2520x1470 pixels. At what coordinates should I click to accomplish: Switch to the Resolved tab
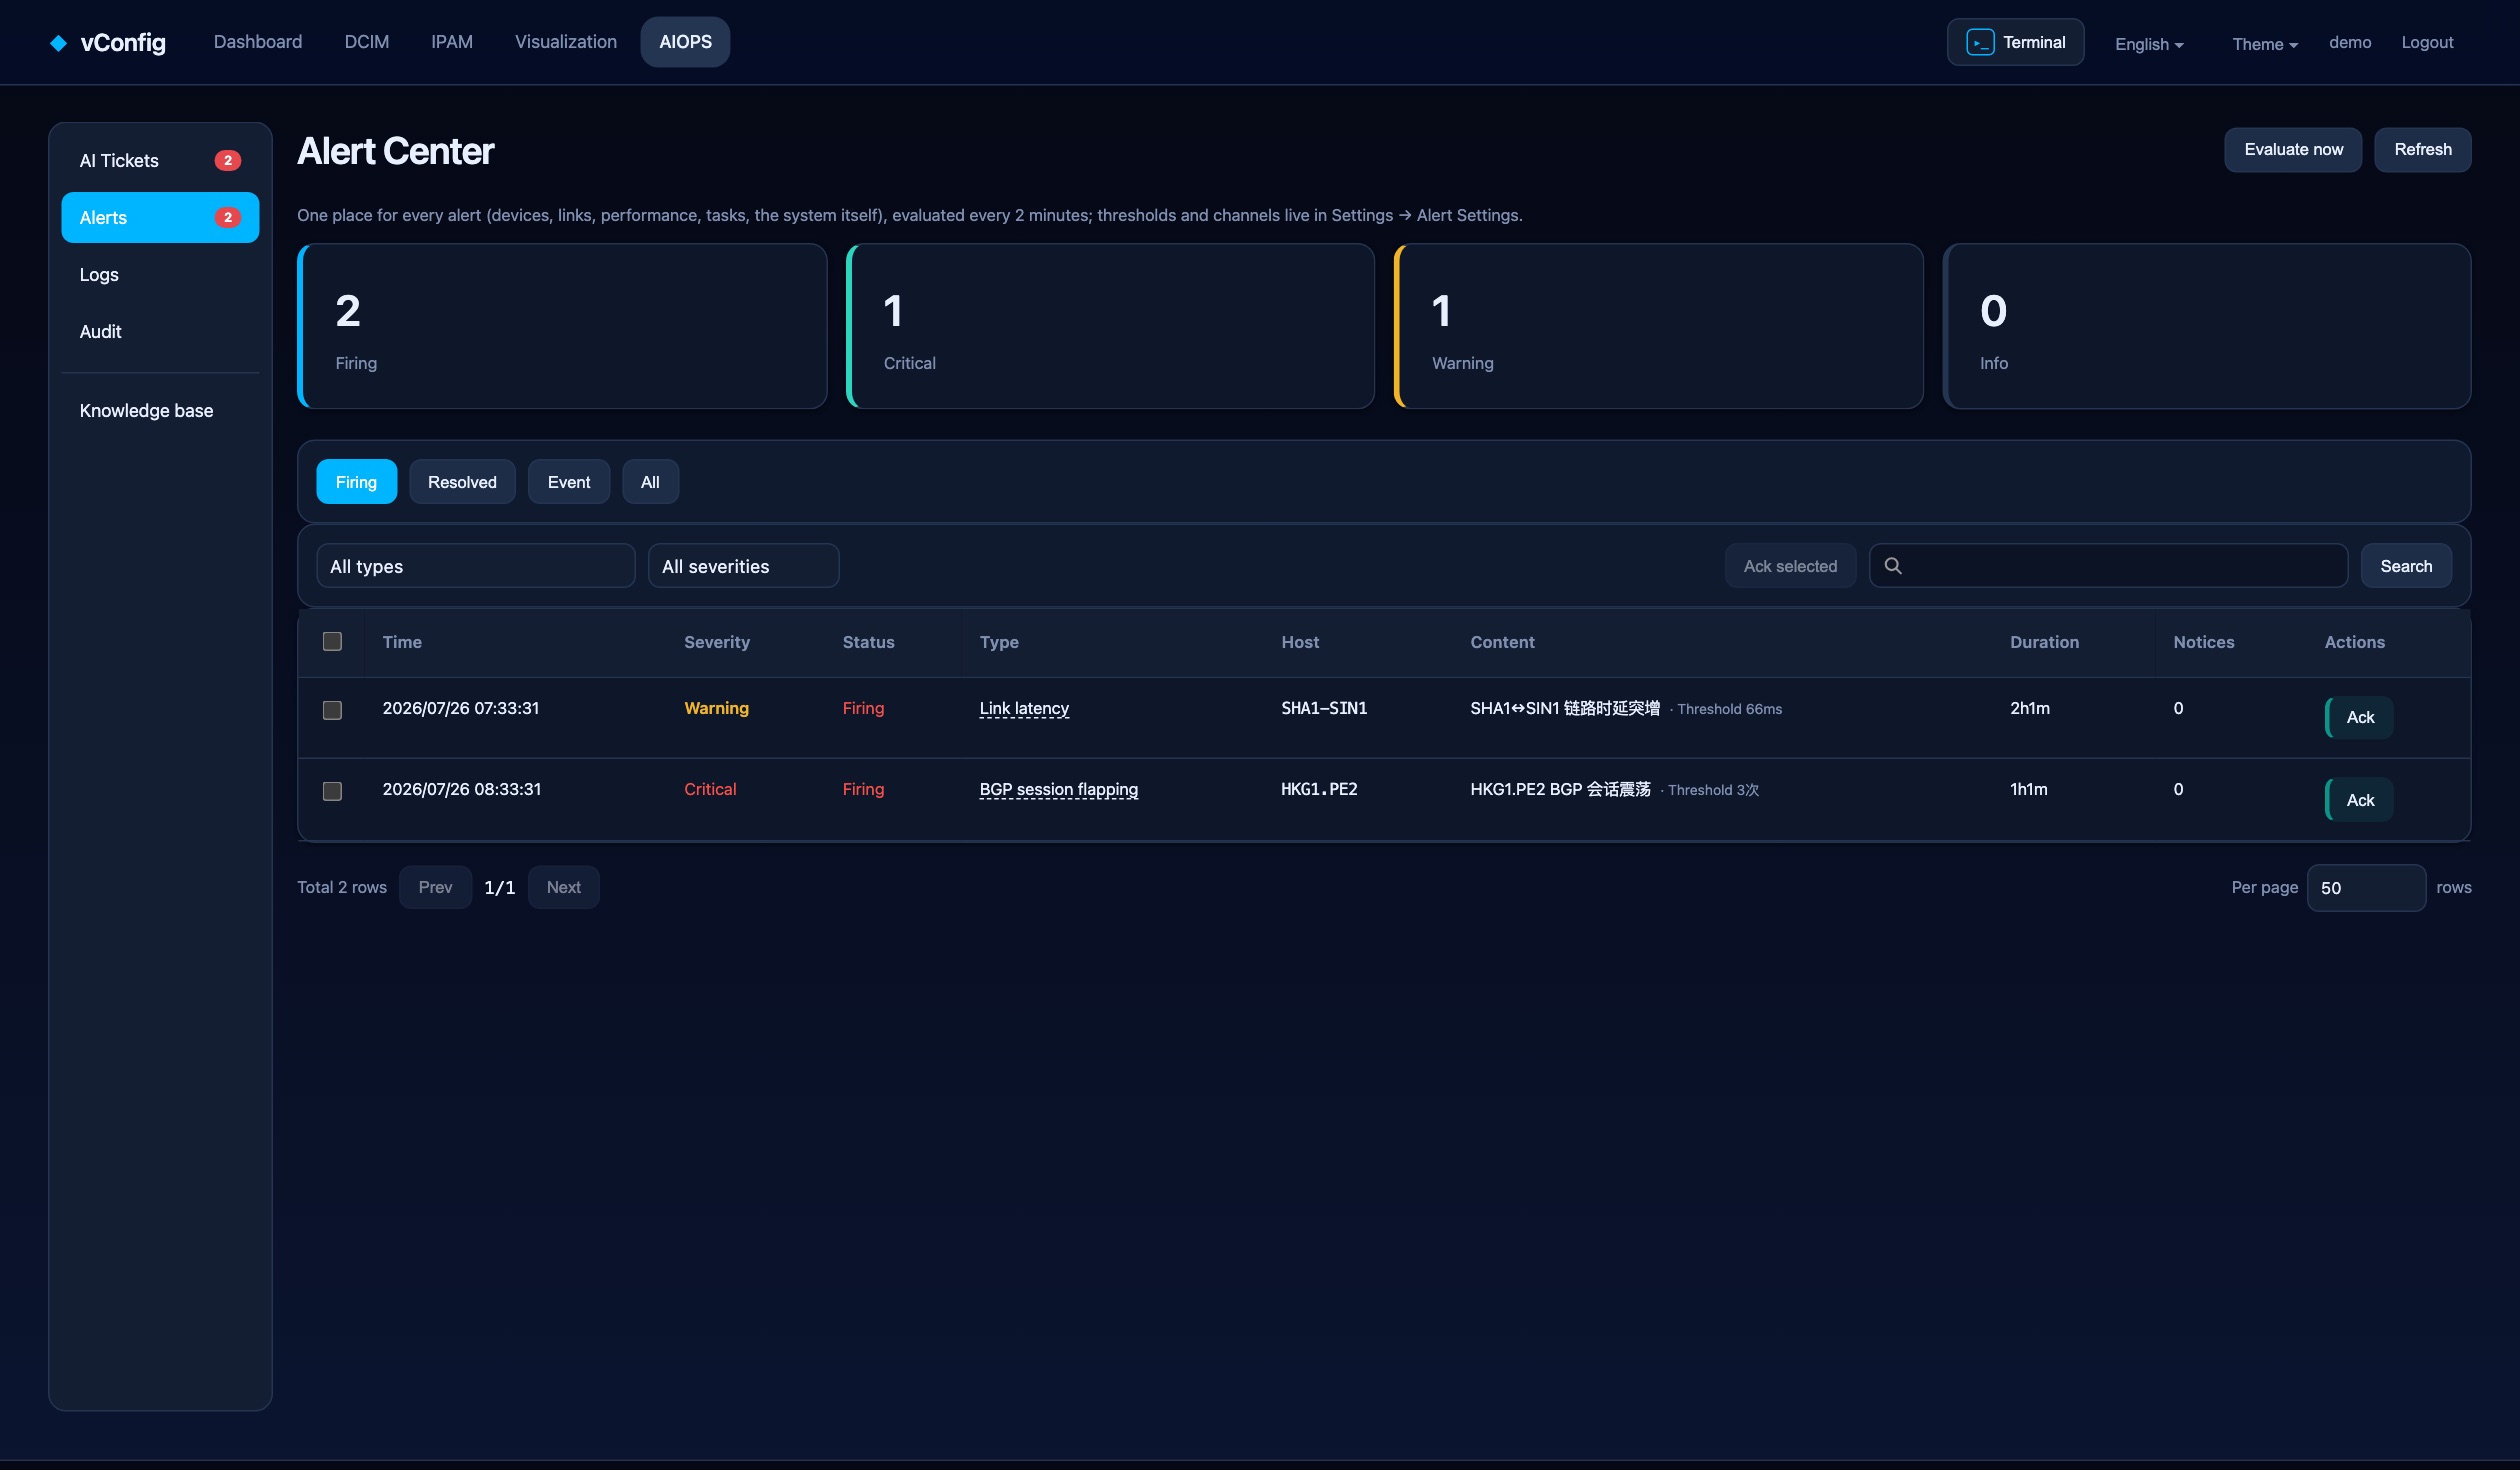click(x=462, y=482)
